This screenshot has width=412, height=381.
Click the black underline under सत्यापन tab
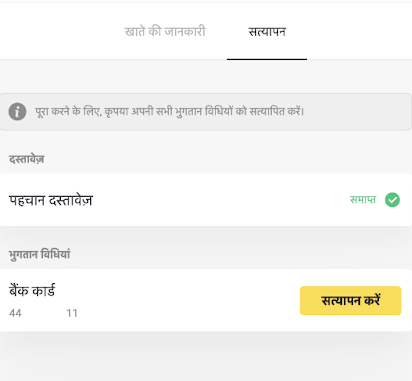coord(267,59)
